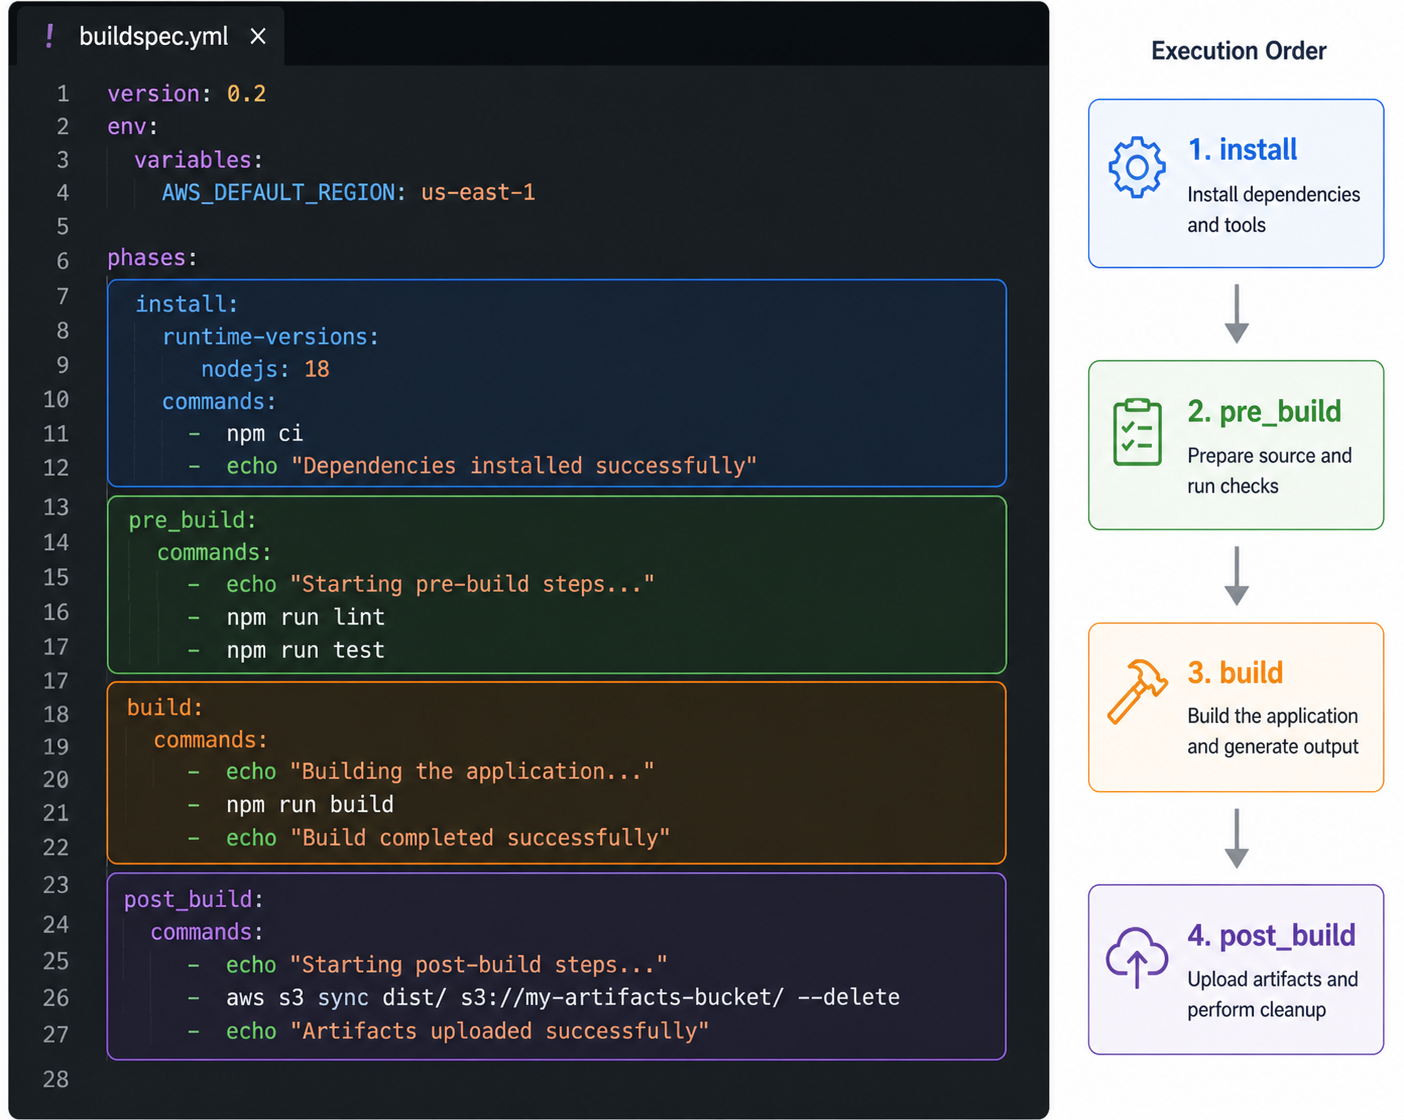1404x1120 pixels.
Task: Click the arrow between build and post_build
Action: 1237,838
